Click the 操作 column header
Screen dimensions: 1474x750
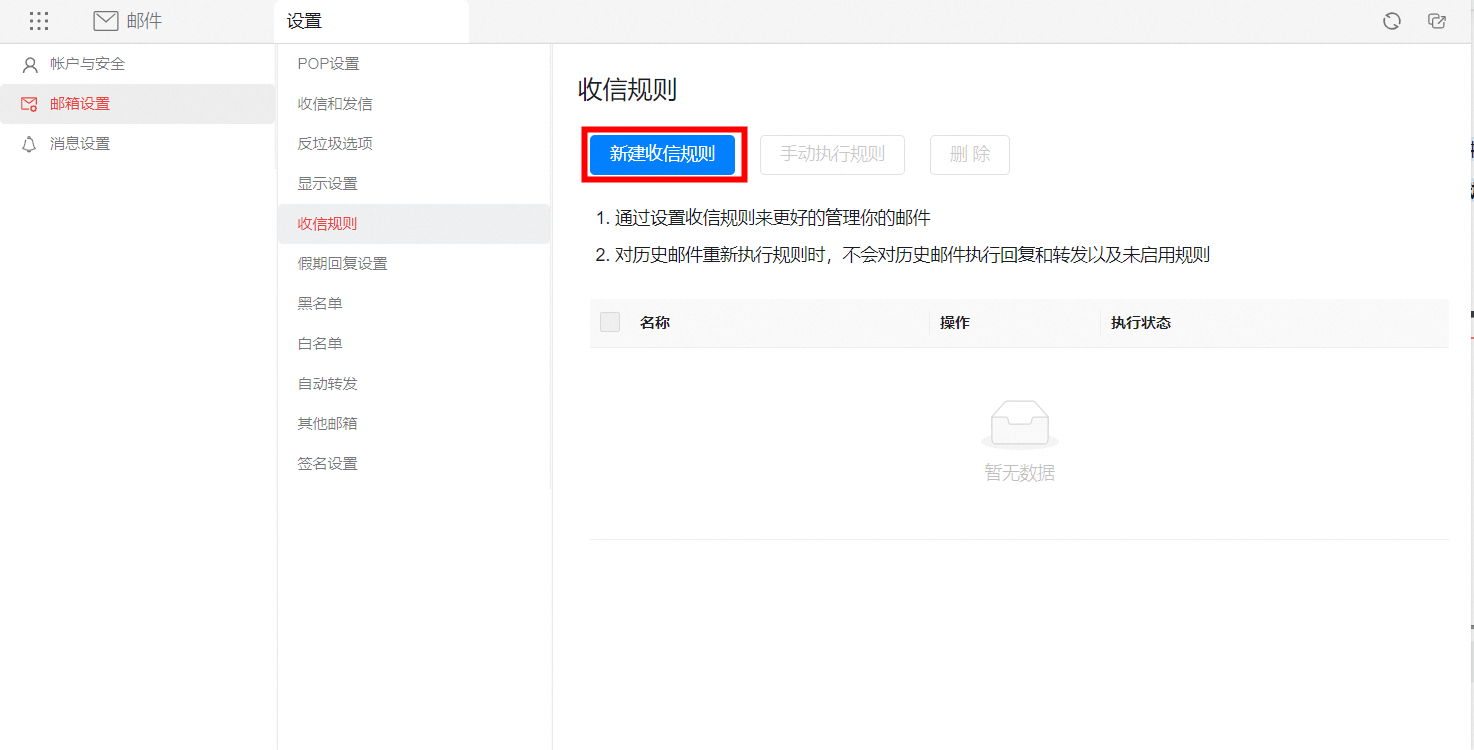point(955,323)
